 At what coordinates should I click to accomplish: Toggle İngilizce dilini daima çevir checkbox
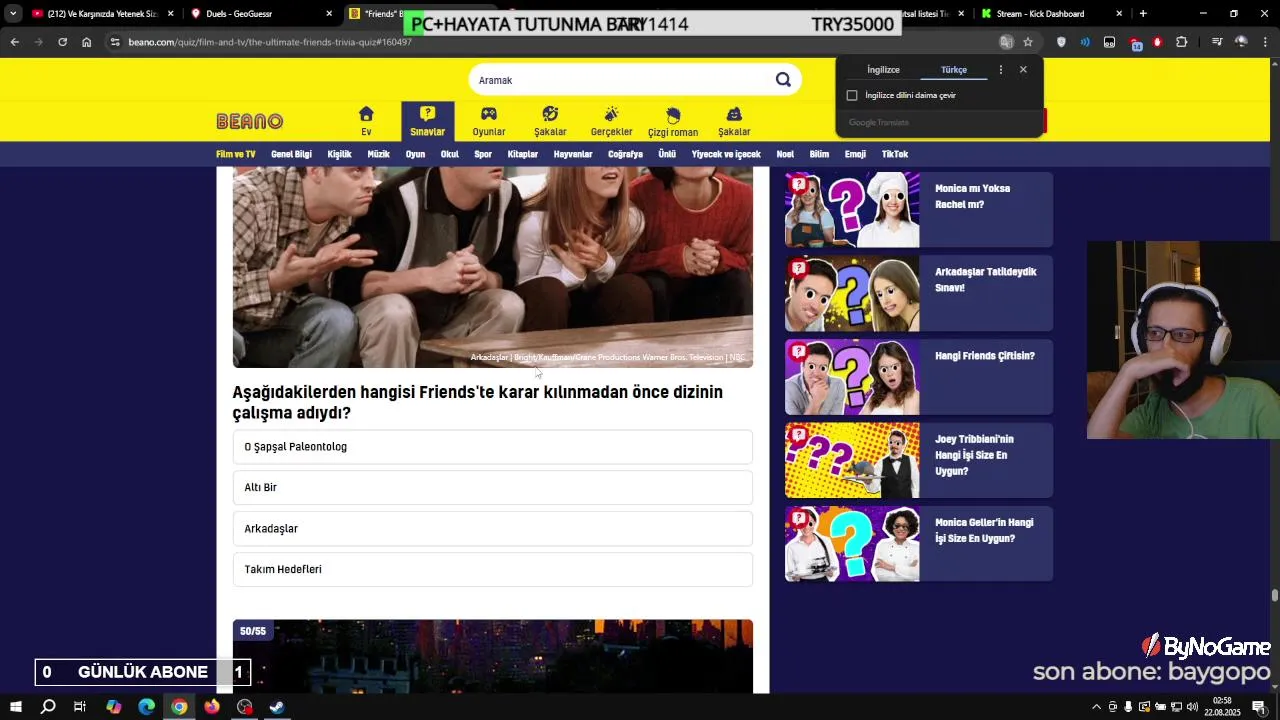pos(852,95)
